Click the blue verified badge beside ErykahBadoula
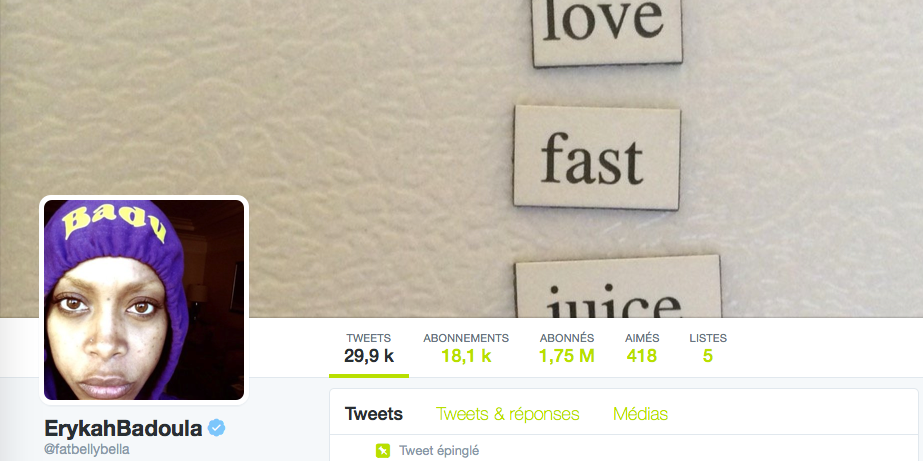This screenshot has height=461, width=923. coord(217,428)
